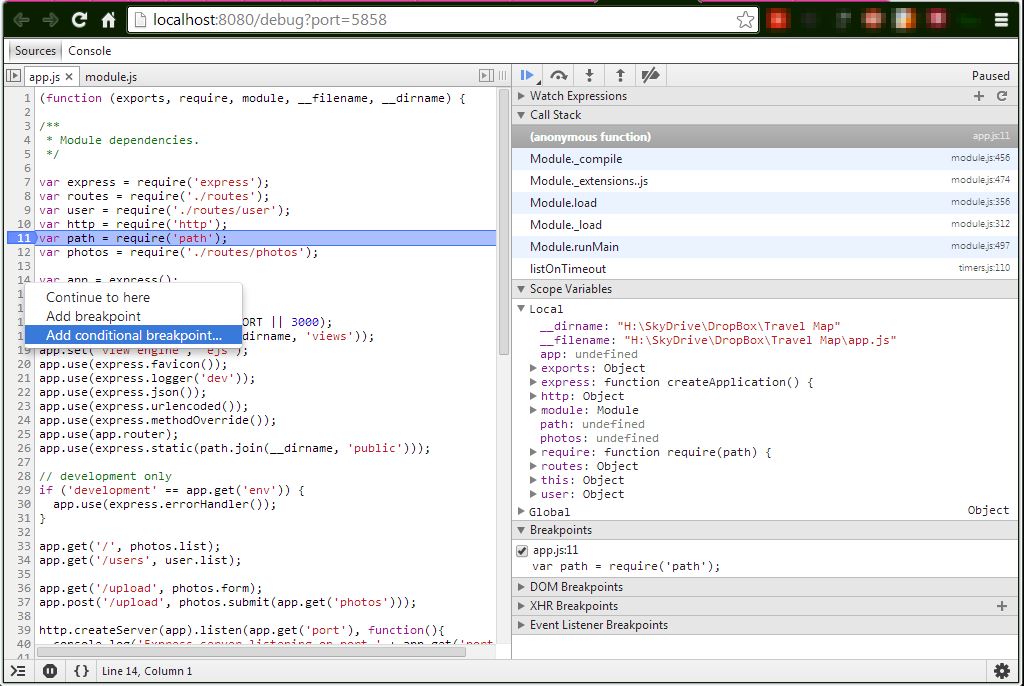Viewport: 1024px width, 686px height.
Task: Click the Step over function icon
Action: pyautogui.click(x=559, y=75)
